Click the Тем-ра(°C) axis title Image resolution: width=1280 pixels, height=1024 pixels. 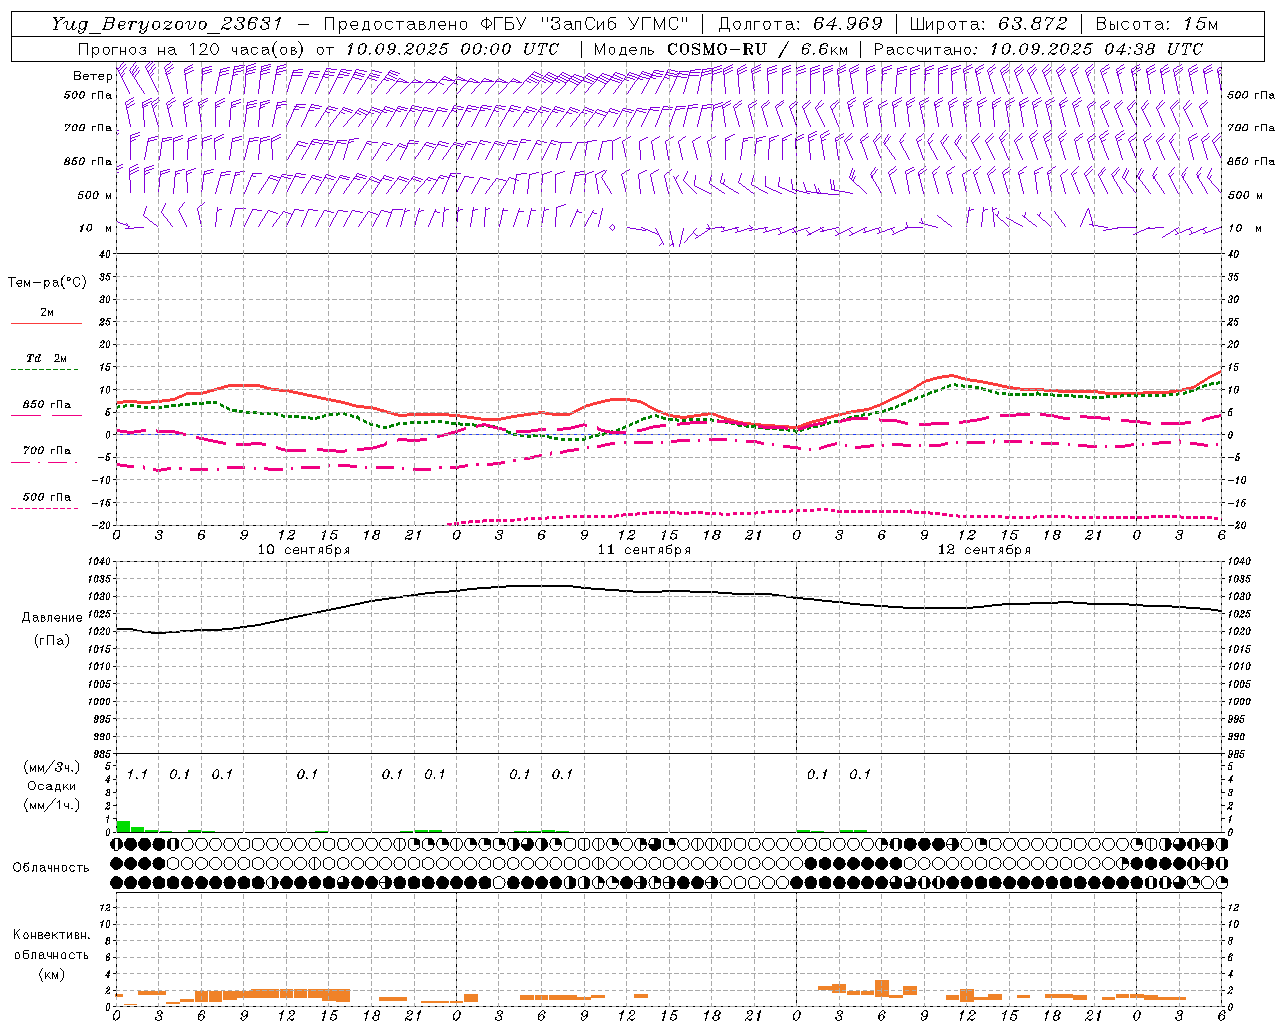click(47, 283)
